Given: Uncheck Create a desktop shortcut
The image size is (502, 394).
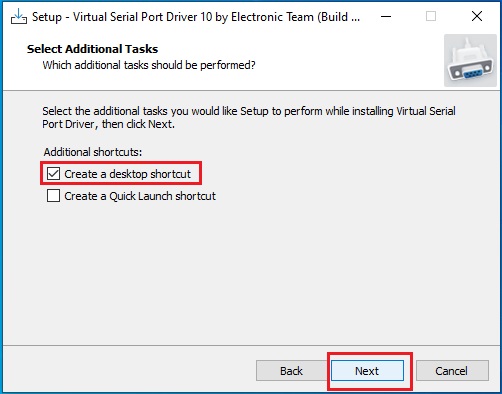Looking at the screenshot, I should [x=53, y=174].
